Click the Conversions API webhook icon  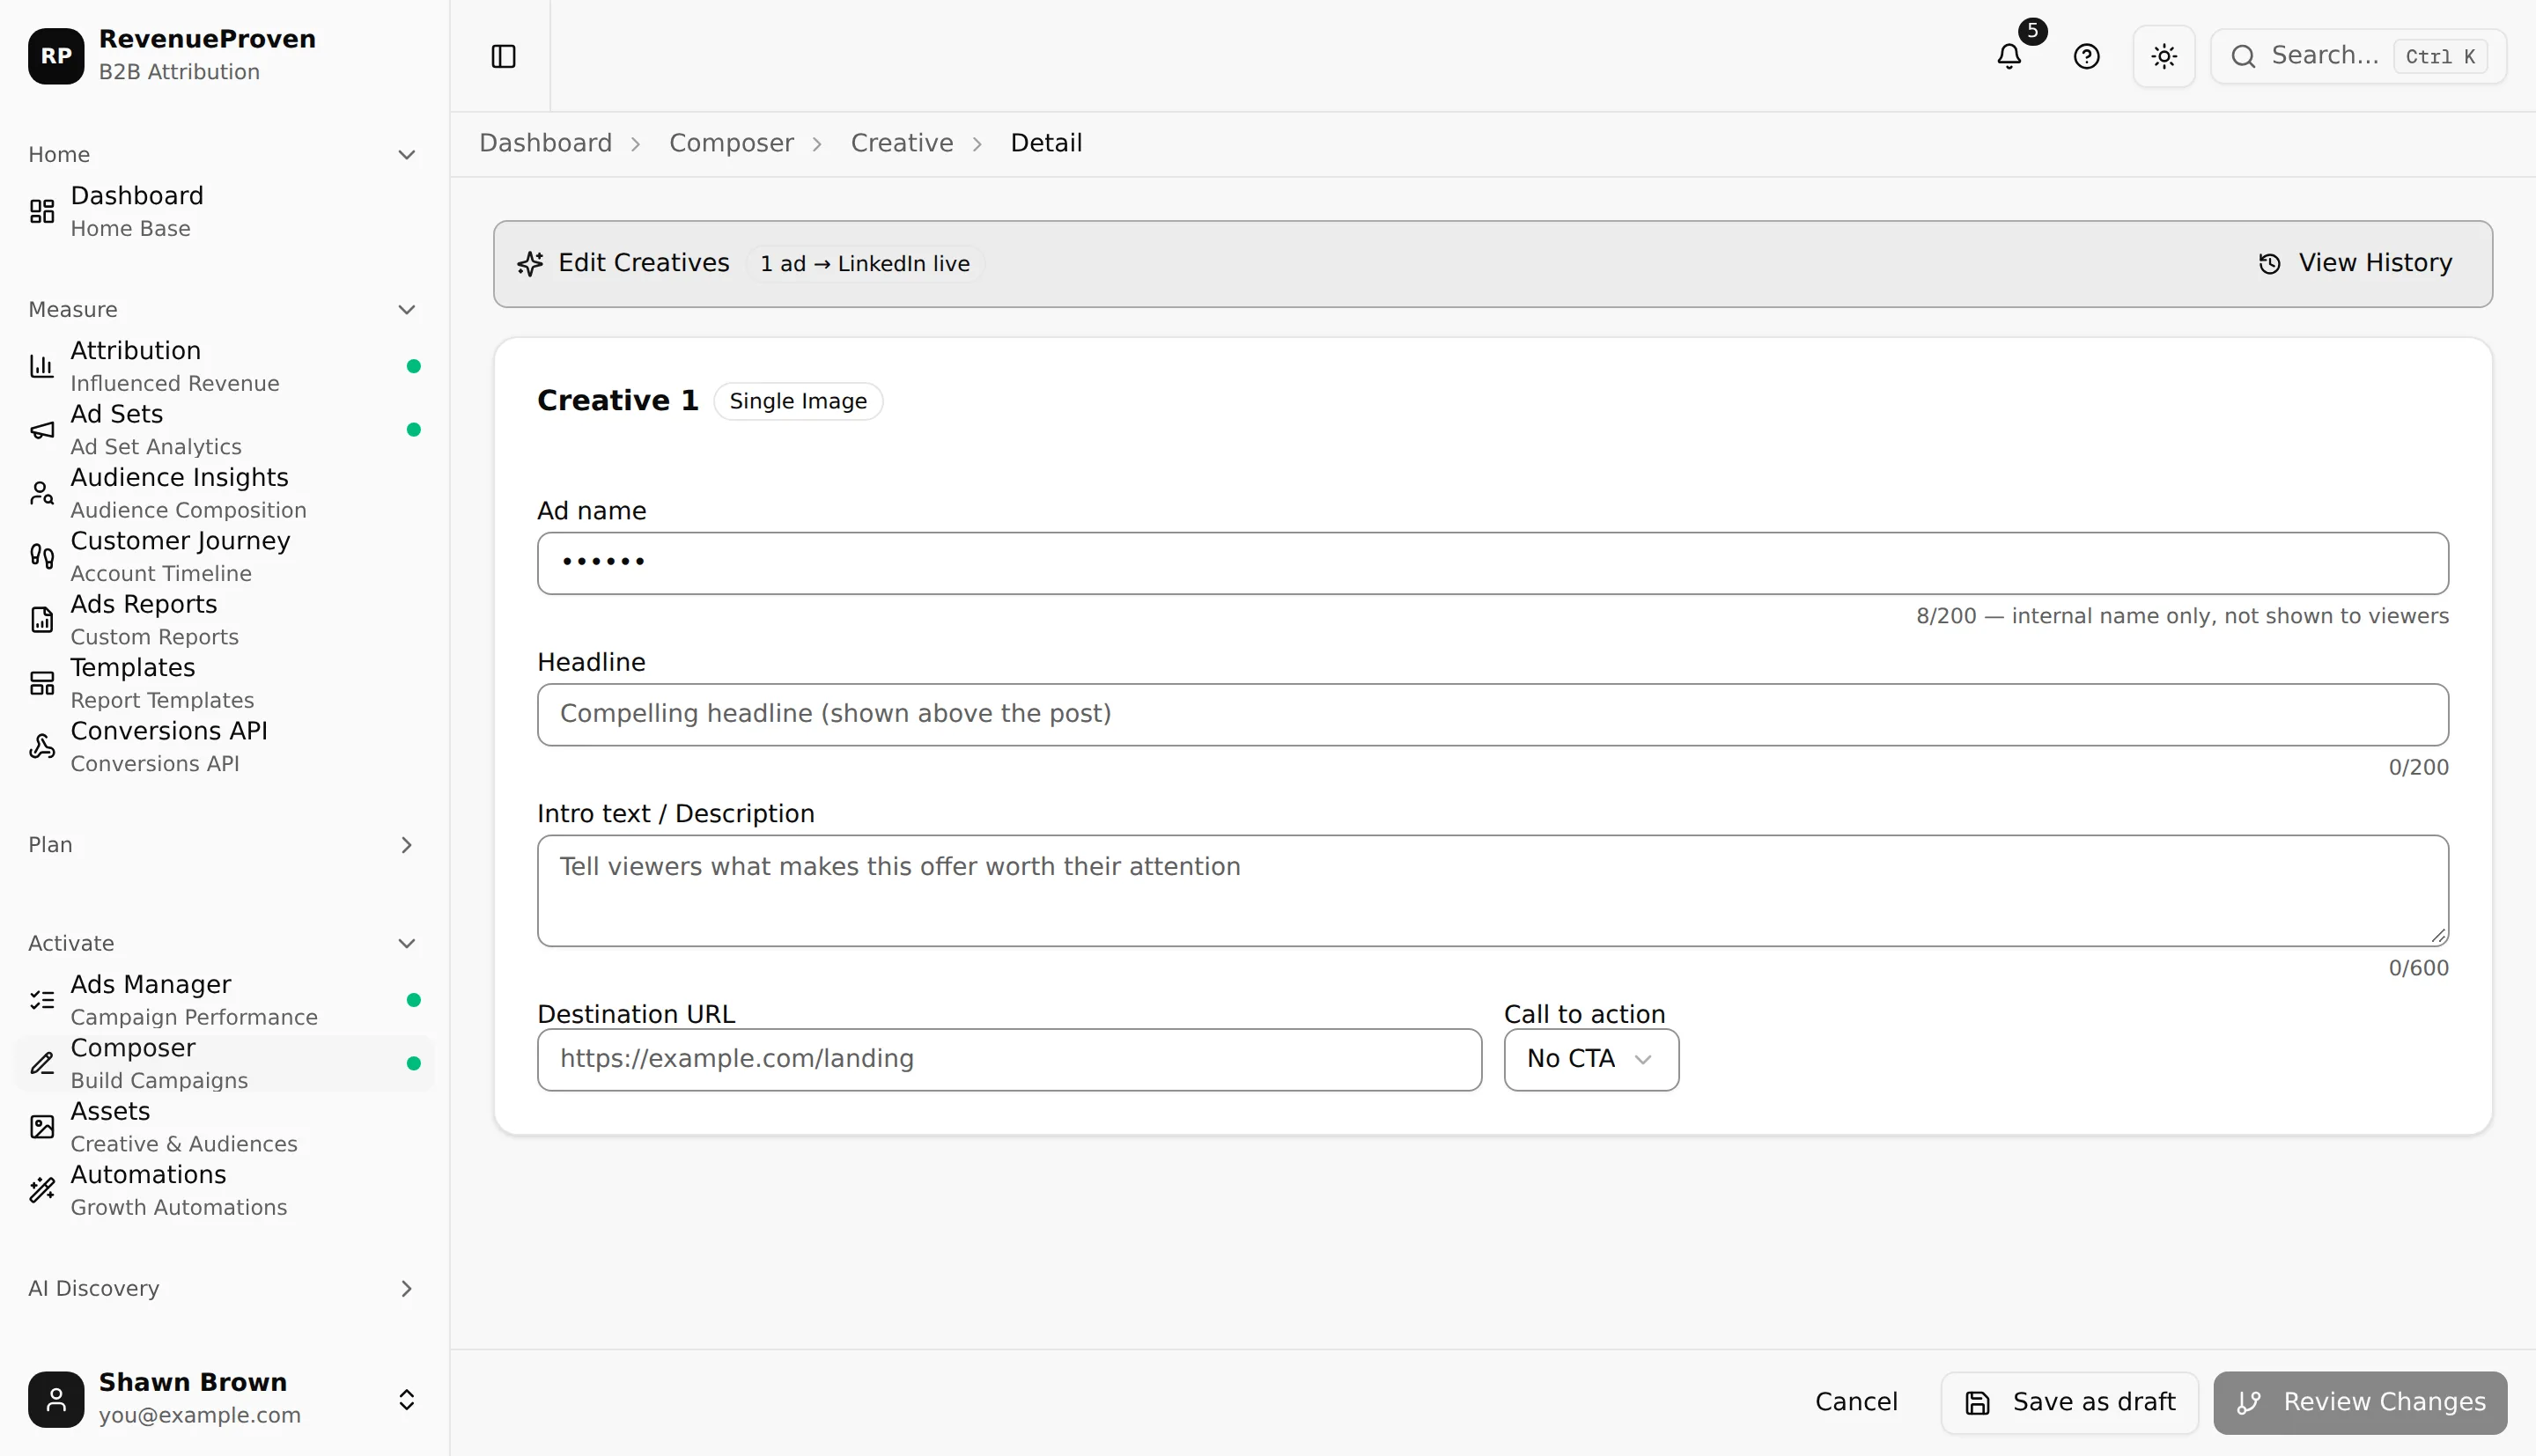pyautogui.click(x=42, y=746)
